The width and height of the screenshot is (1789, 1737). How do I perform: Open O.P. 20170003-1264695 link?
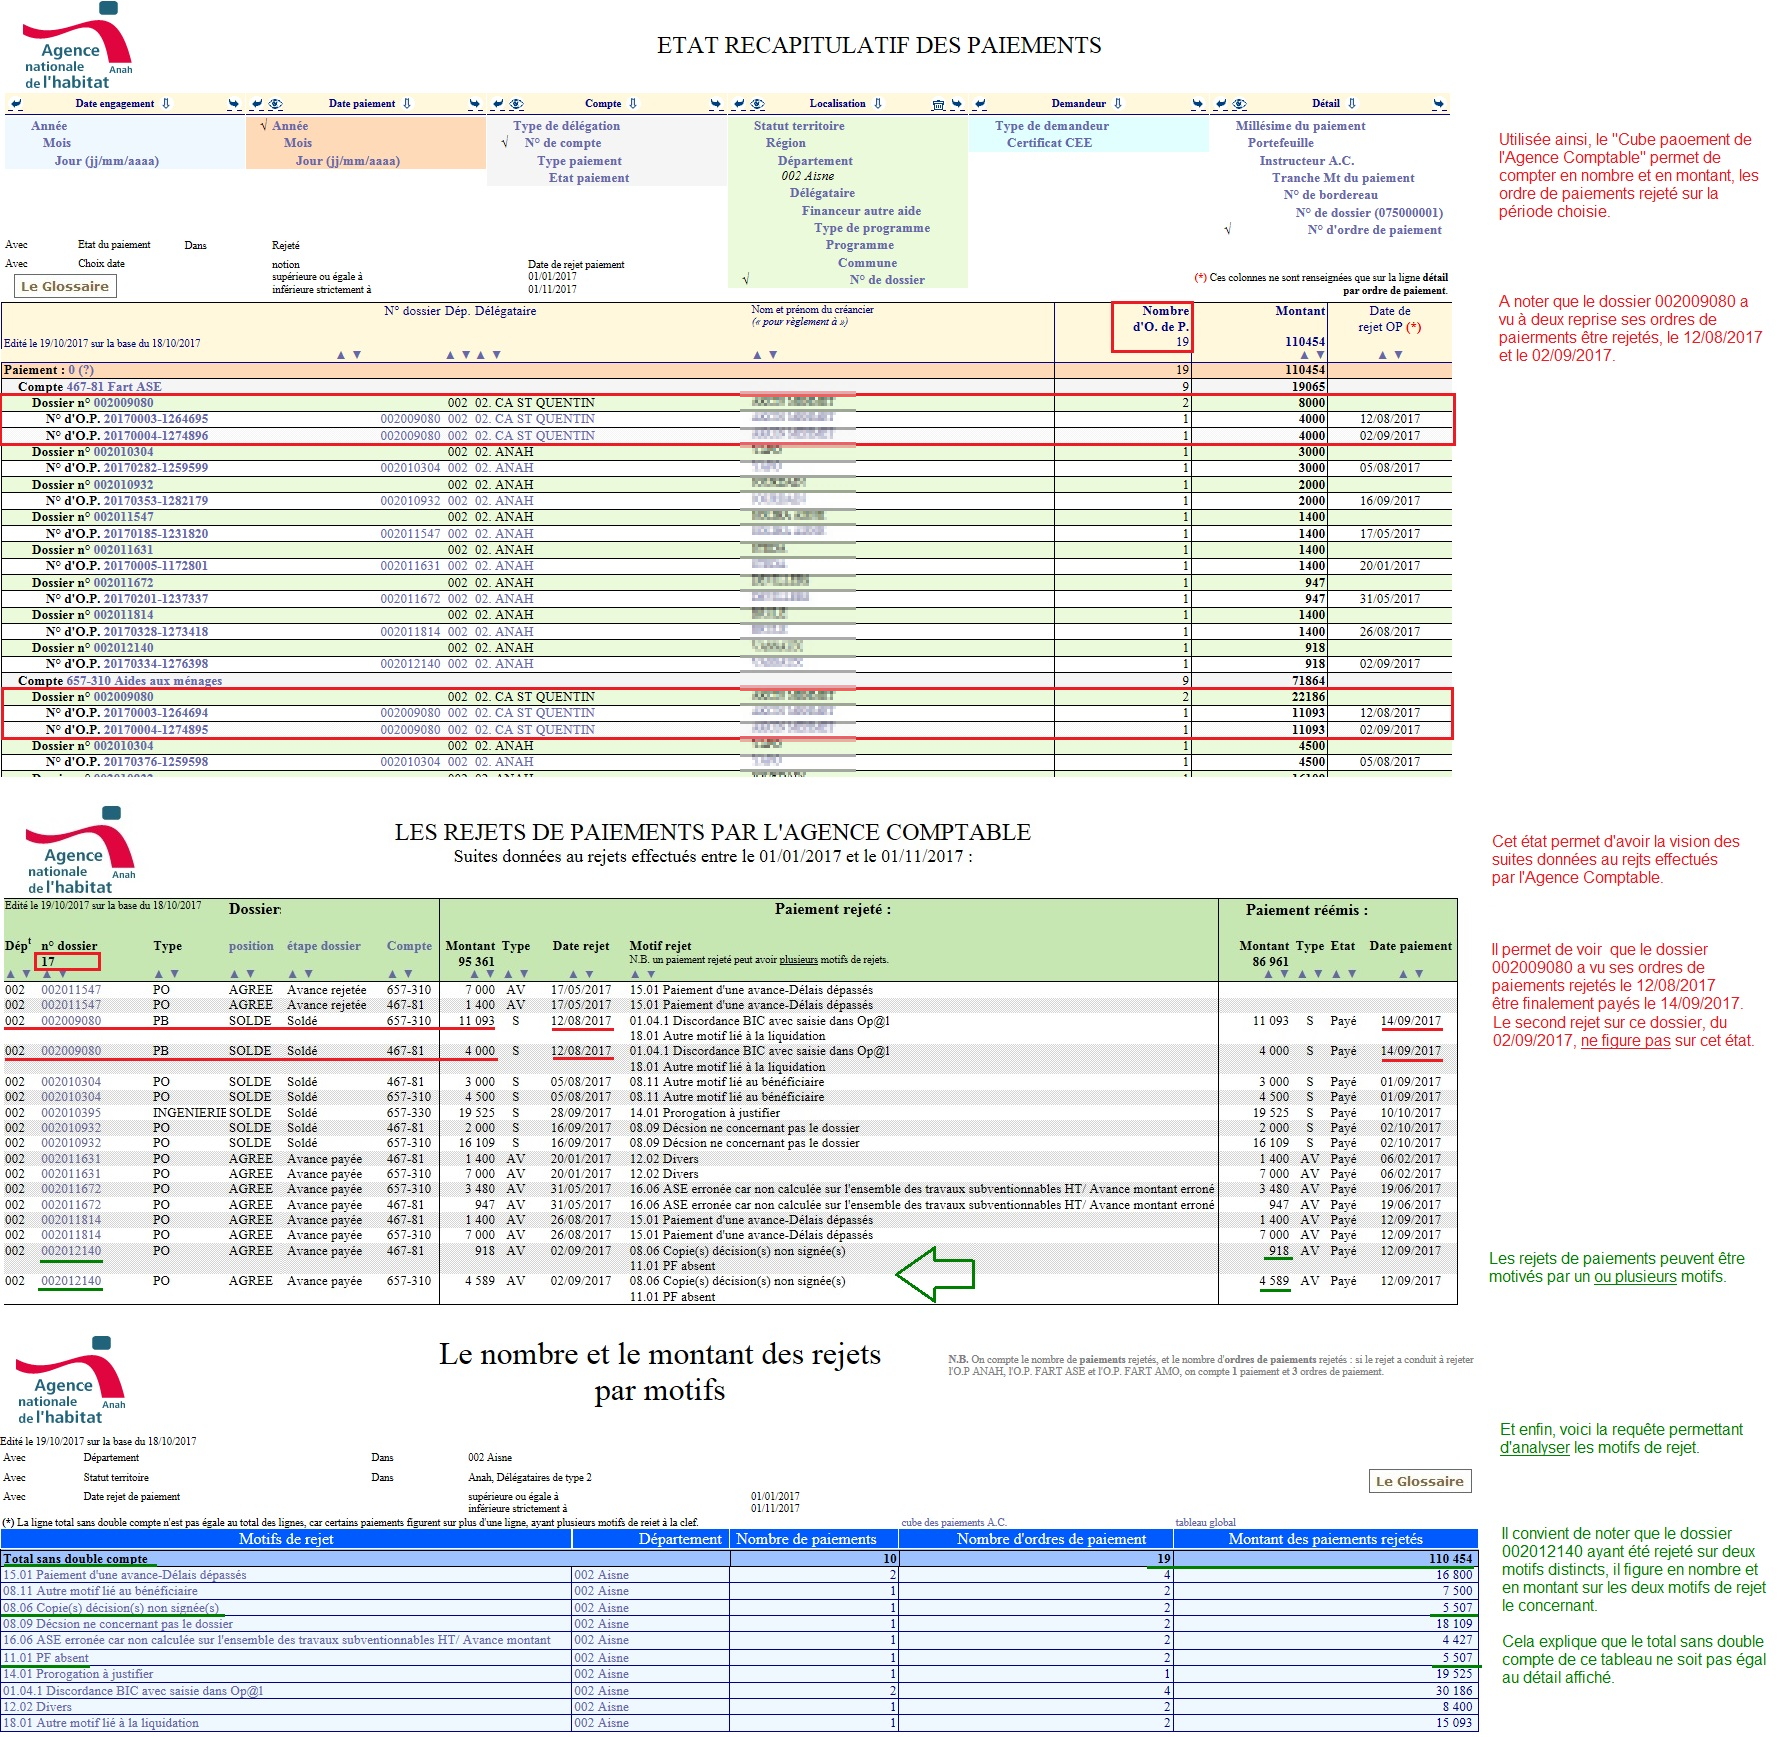point(156,419)
